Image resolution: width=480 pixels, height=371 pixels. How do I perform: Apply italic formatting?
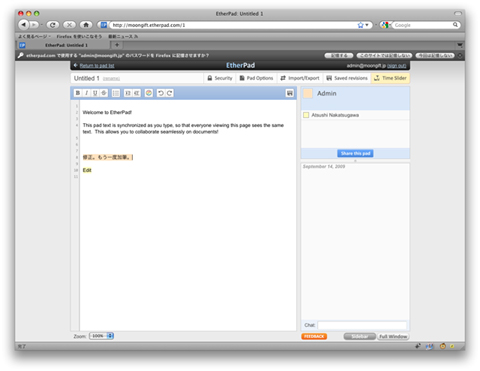86,93
